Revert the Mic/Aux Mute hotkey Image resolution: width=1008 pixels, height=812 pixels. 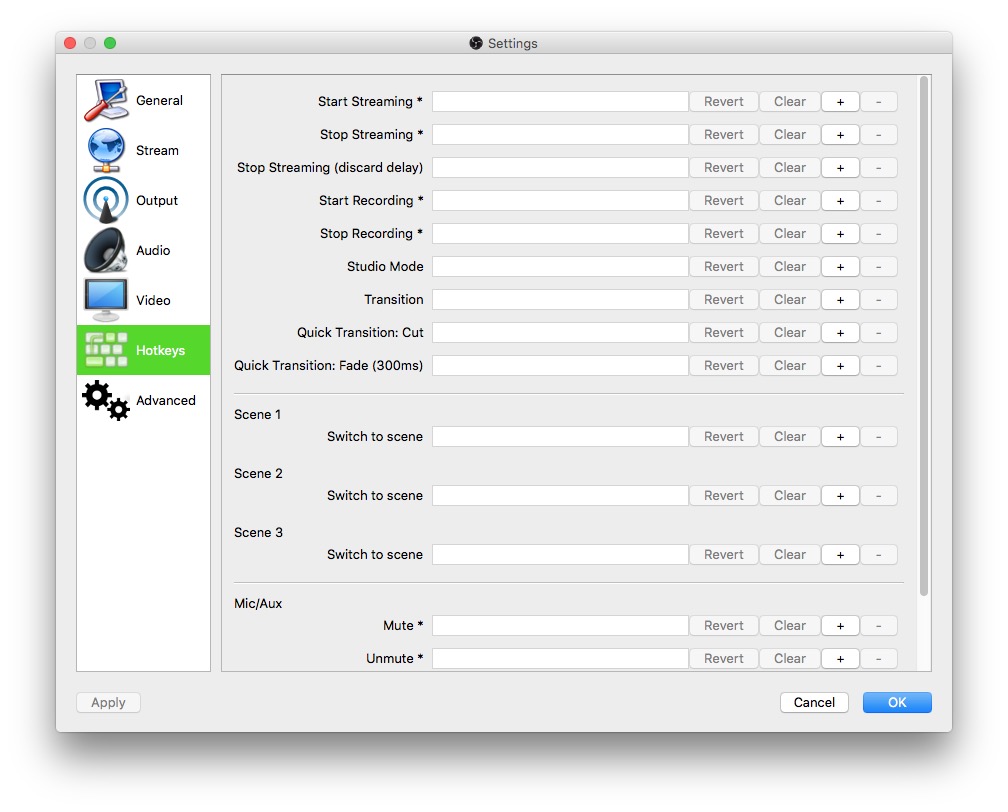tap(723, 626)
